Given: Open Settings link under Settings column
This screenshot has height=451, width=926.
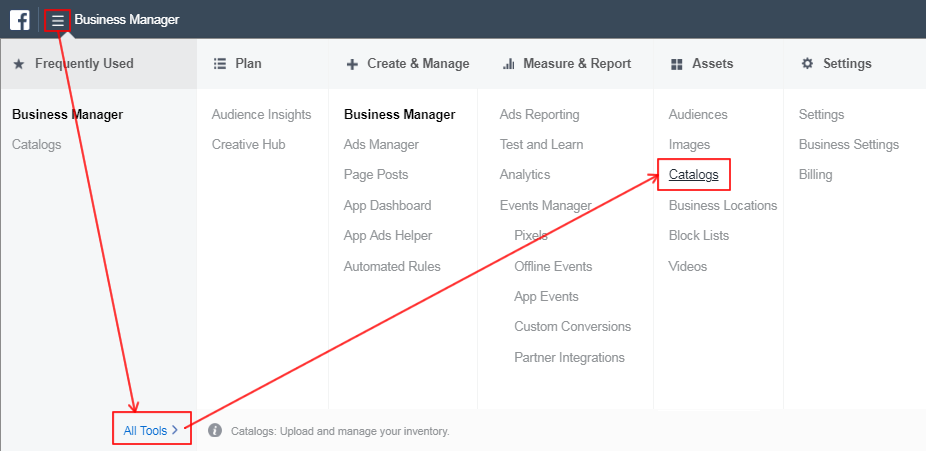Looking at the screenshot, I should click(x=821, y=115).
